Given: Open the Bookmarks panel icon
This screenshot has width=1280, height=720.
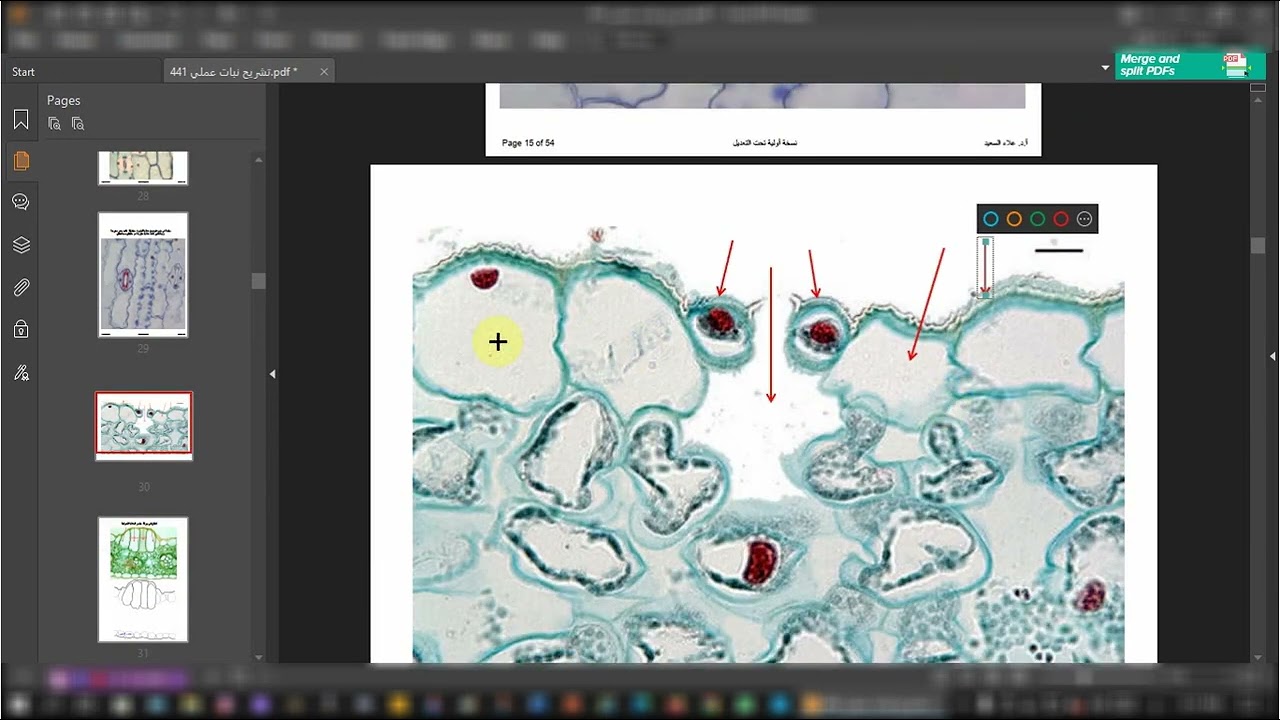Looking at the screenshot, I should coord(21,120).
